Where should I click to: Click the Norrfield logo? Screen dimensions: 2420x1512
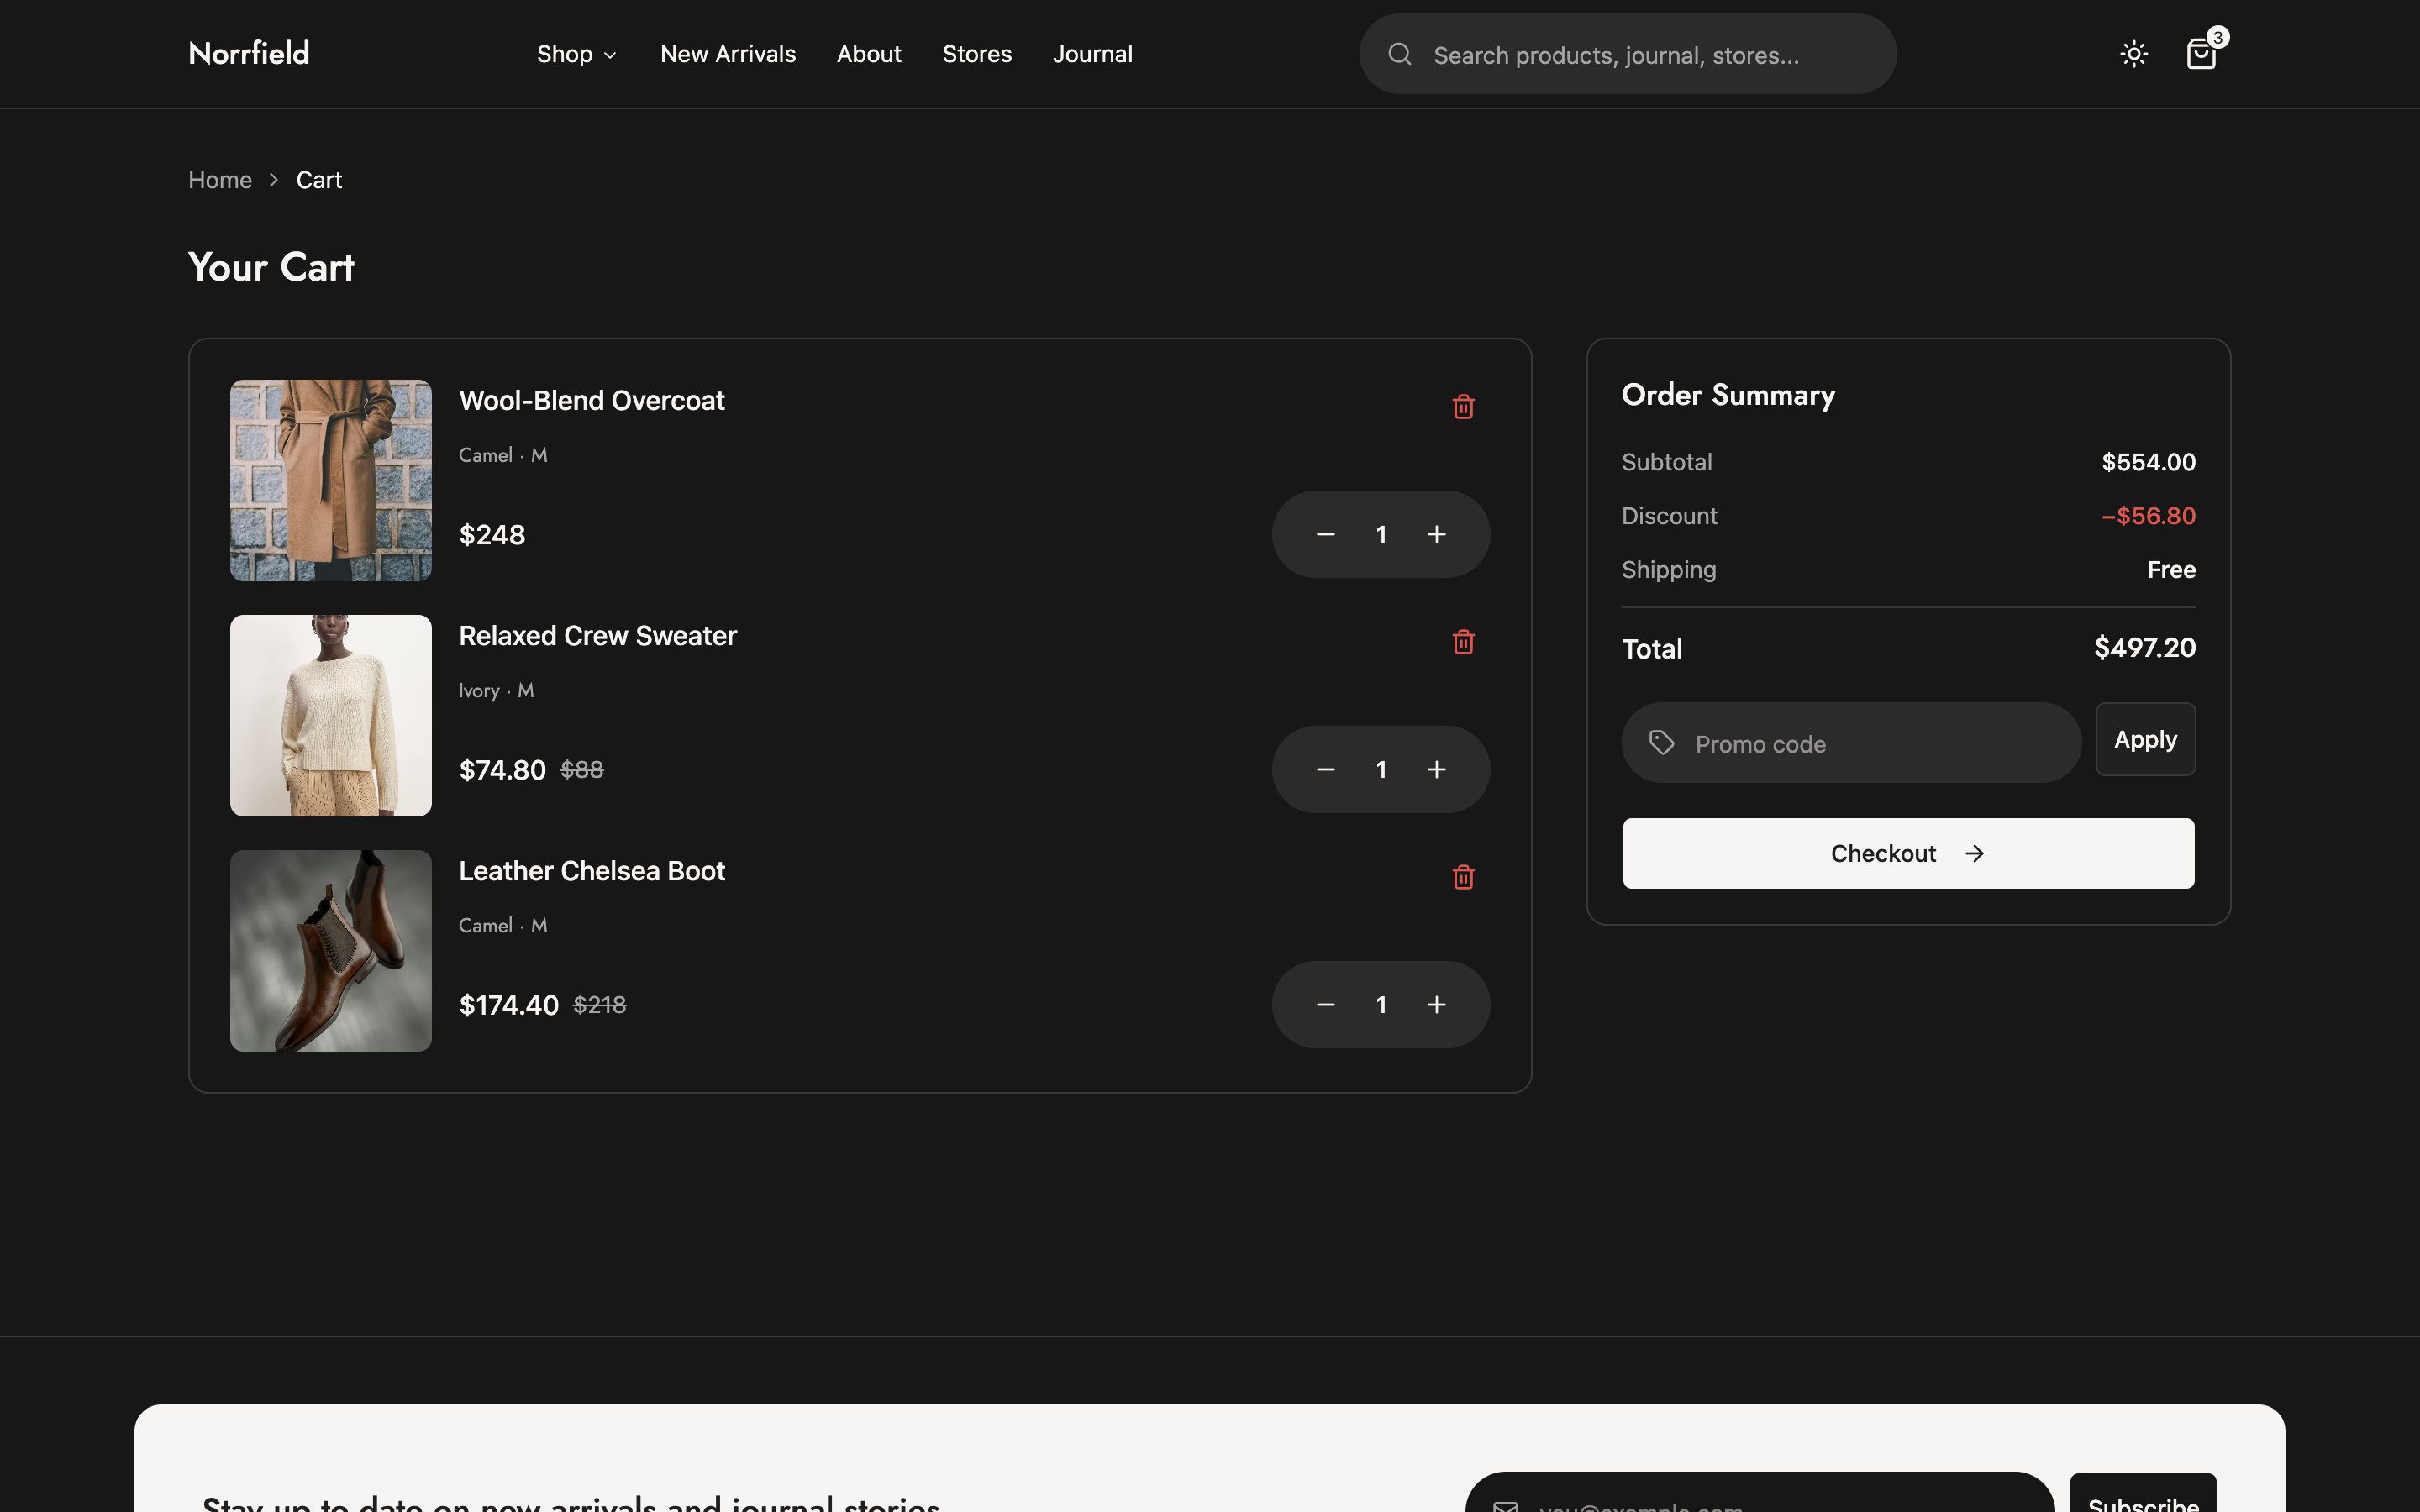[249, 53]
